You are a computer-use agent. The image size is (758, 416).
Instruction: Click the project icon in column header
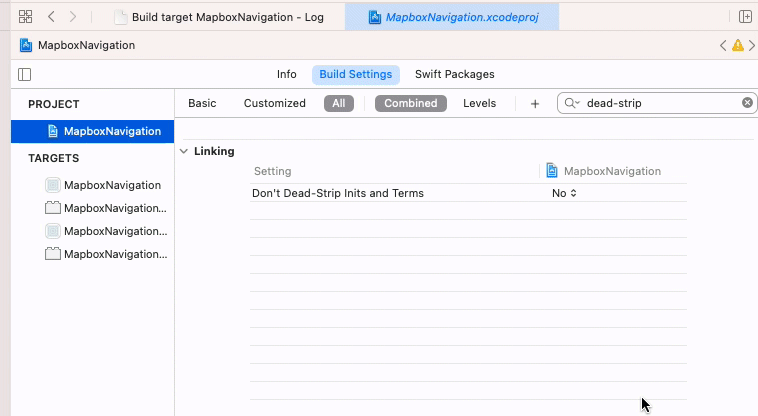click(552, 171)
